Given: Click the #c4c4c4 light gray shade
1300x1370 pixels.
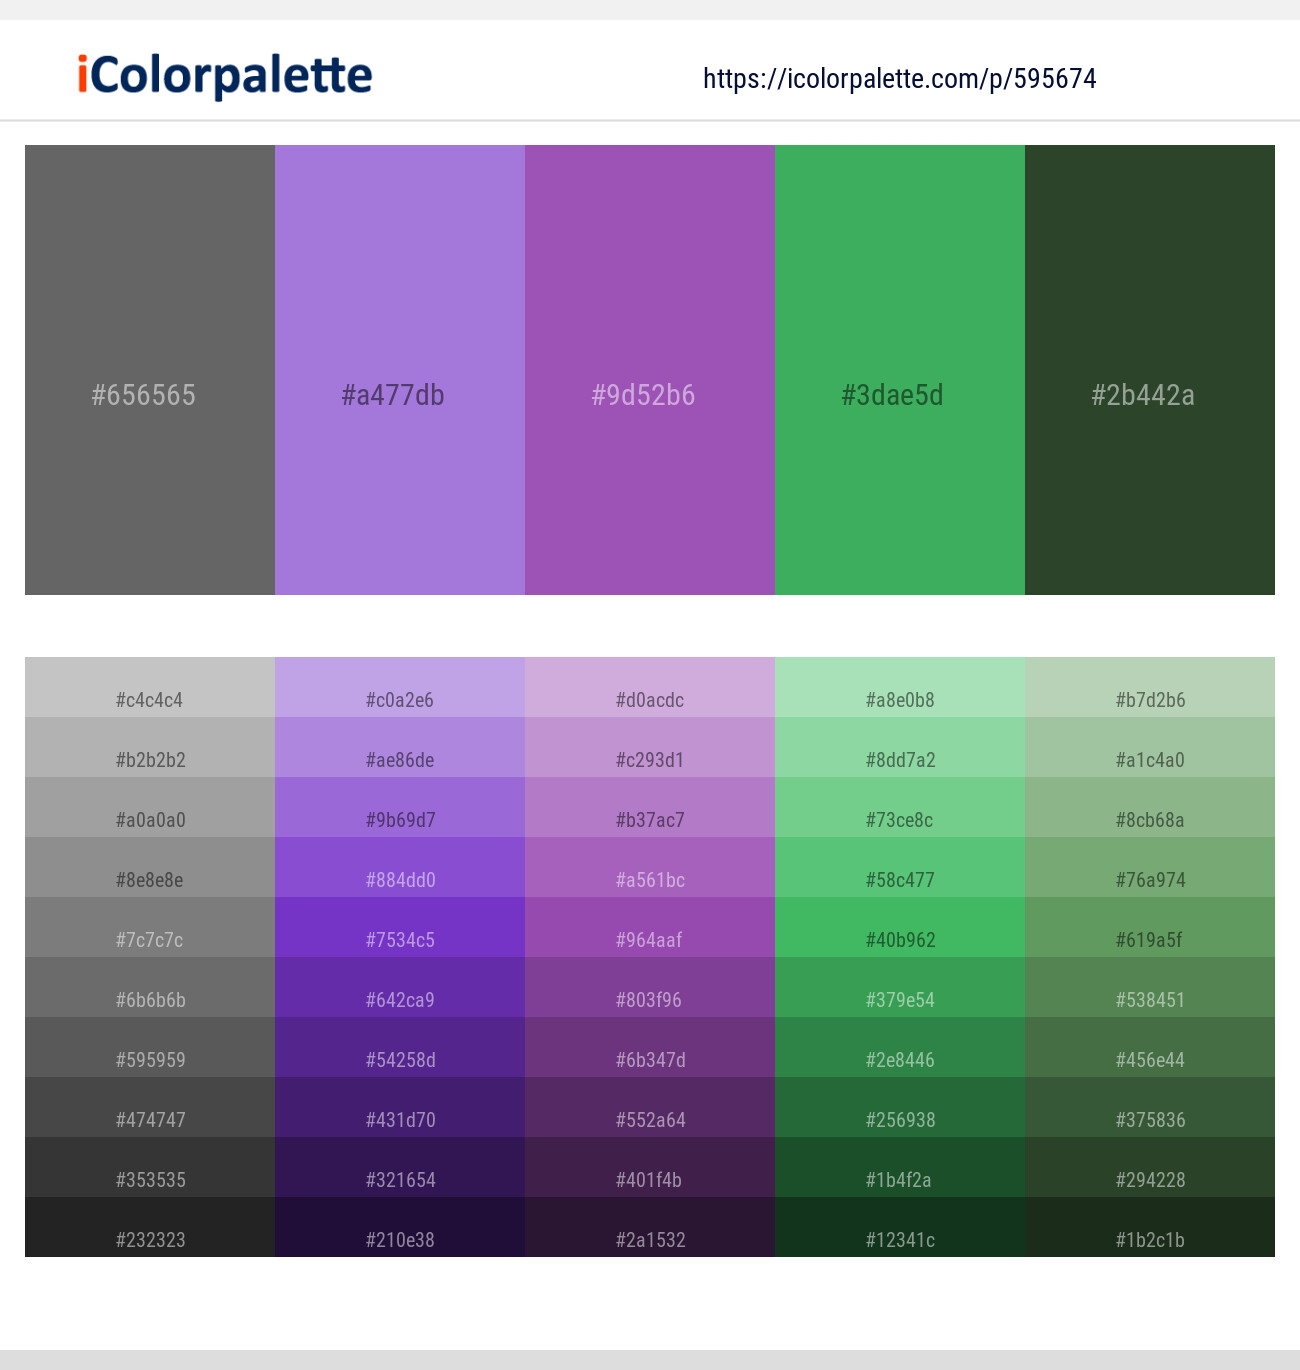Looking at the screenshot, I should [150, 687].
